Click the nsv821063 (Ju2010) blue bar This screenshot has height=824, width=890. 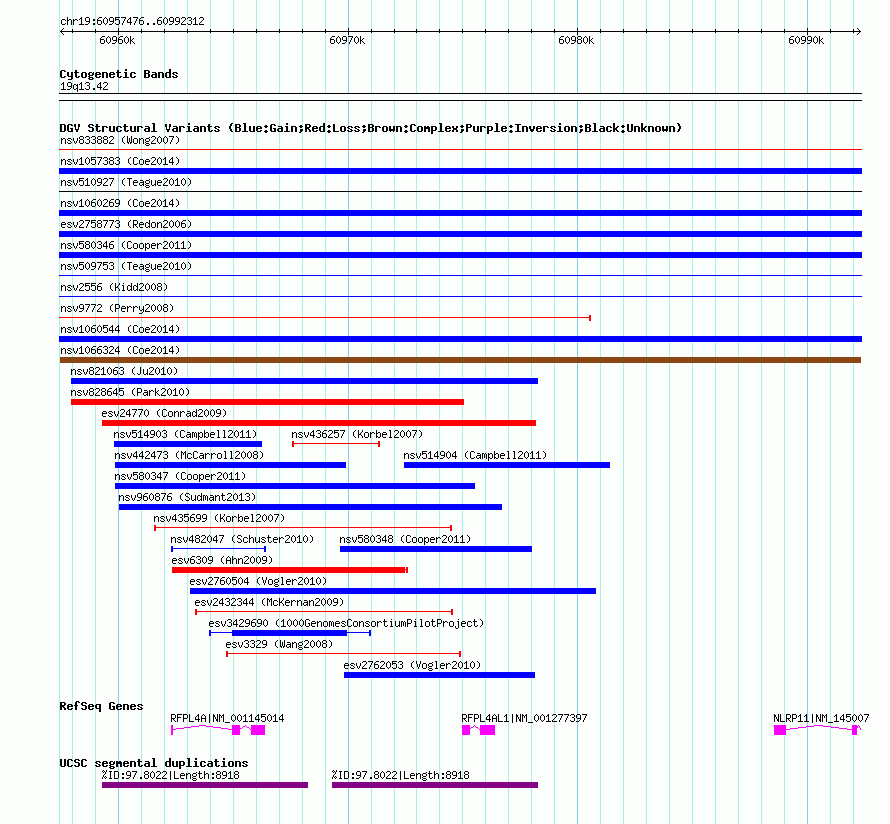point(304,381)
